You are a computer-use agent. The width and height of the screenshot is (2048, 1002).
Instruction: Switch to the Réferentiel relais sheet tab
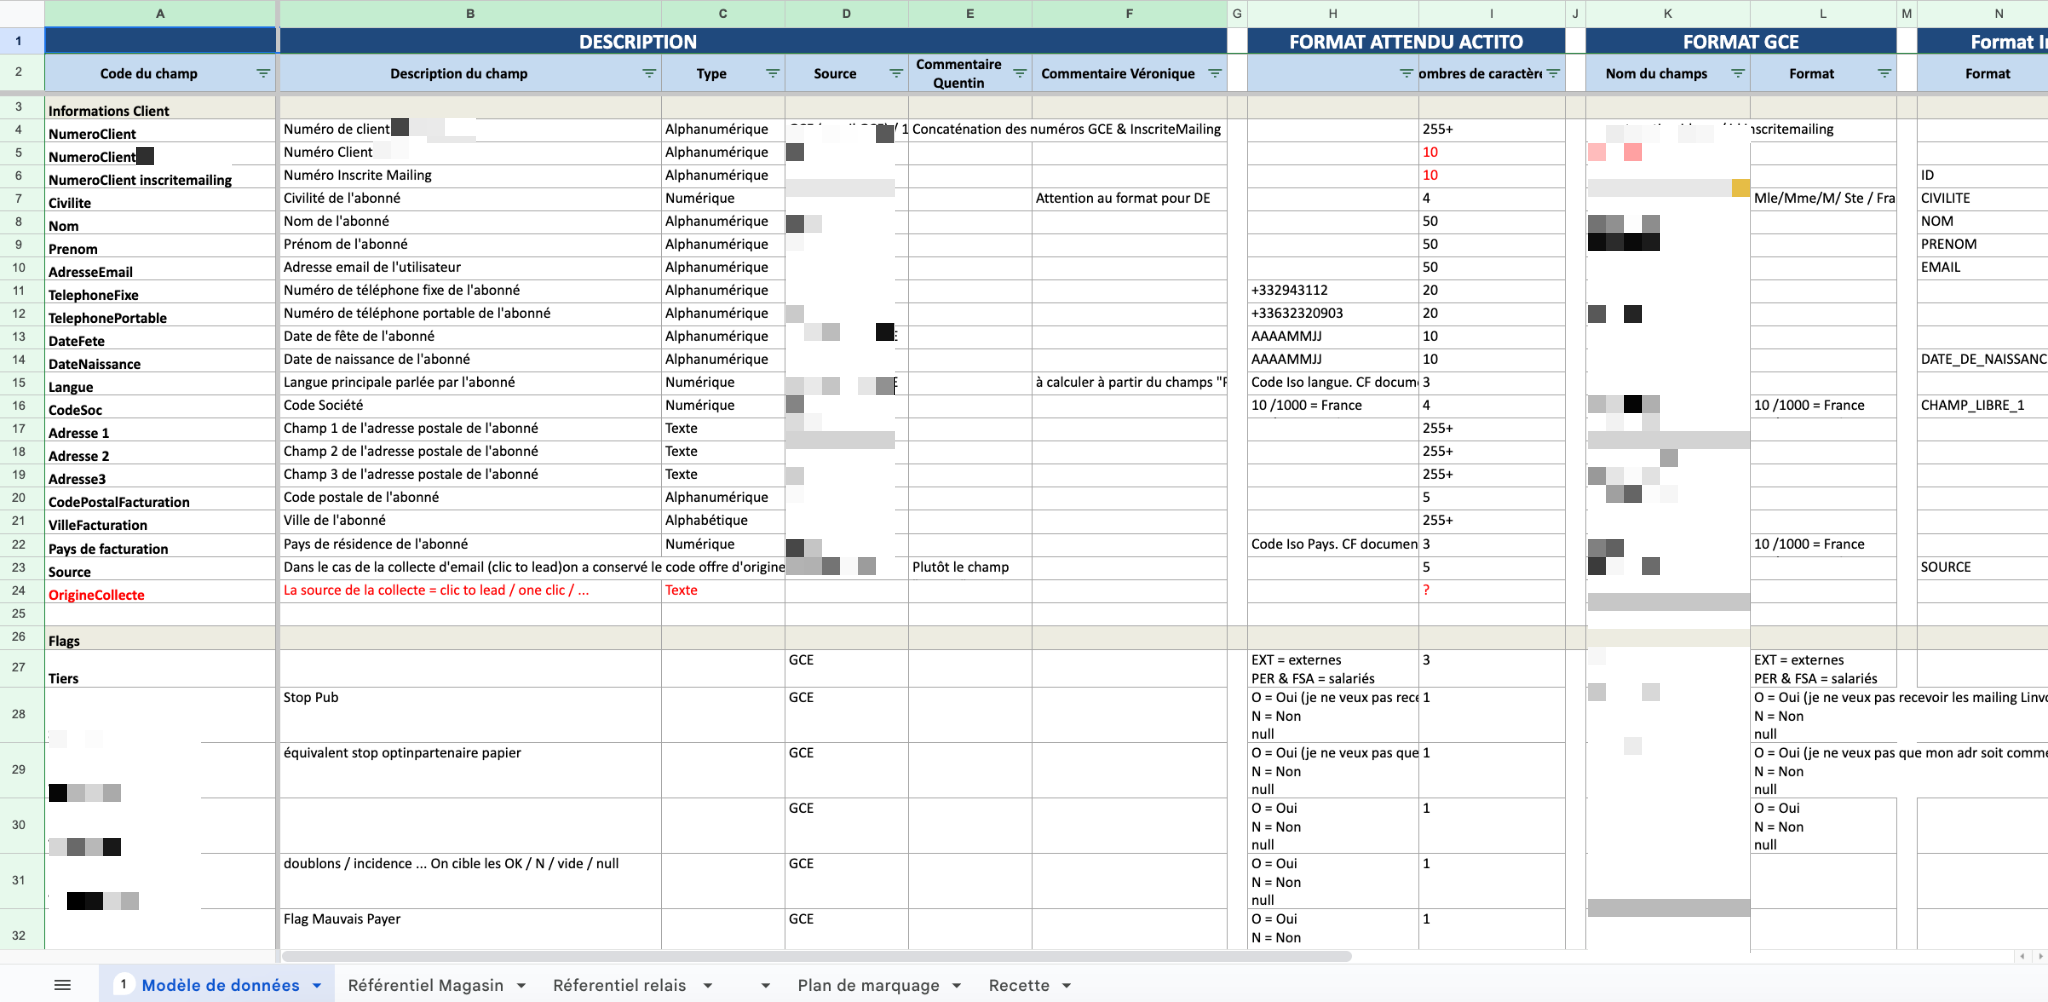619,985
